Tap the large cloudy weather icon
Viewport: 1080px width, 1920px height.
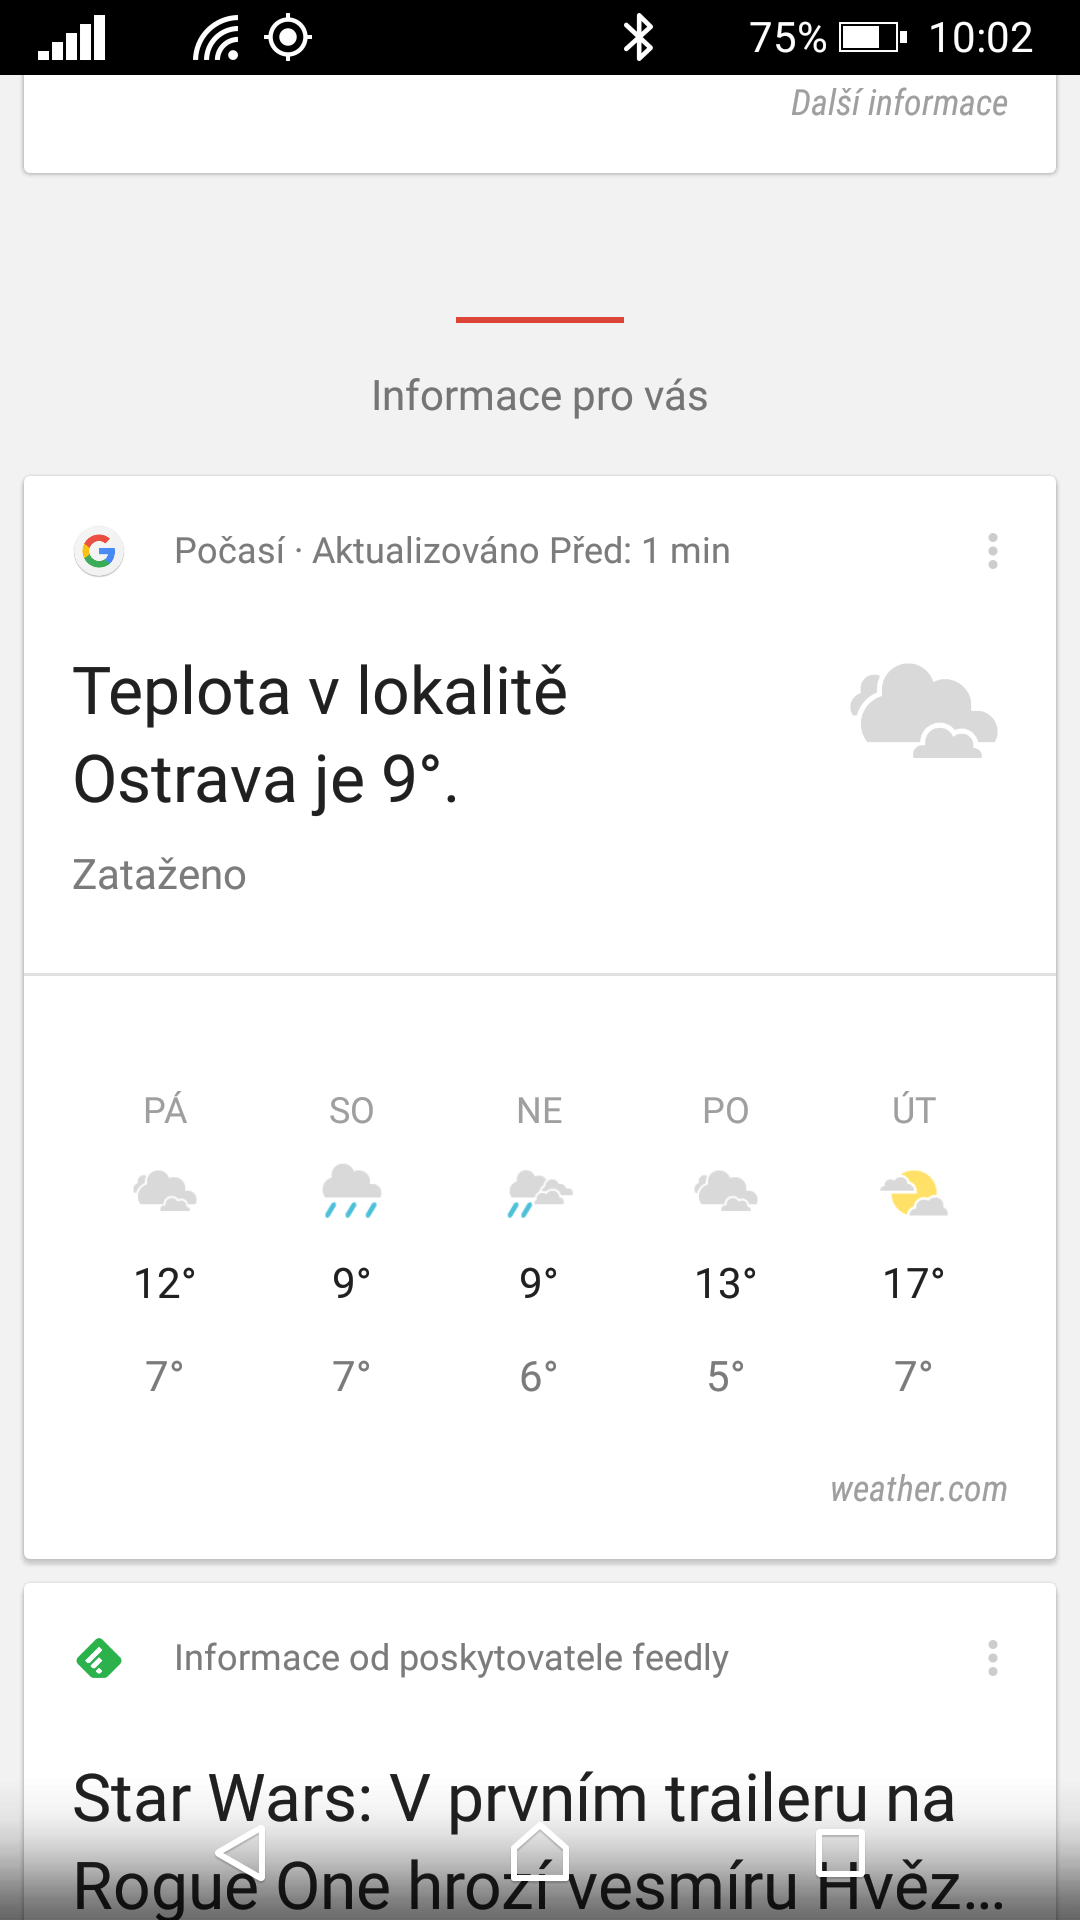tap(923, 710)
